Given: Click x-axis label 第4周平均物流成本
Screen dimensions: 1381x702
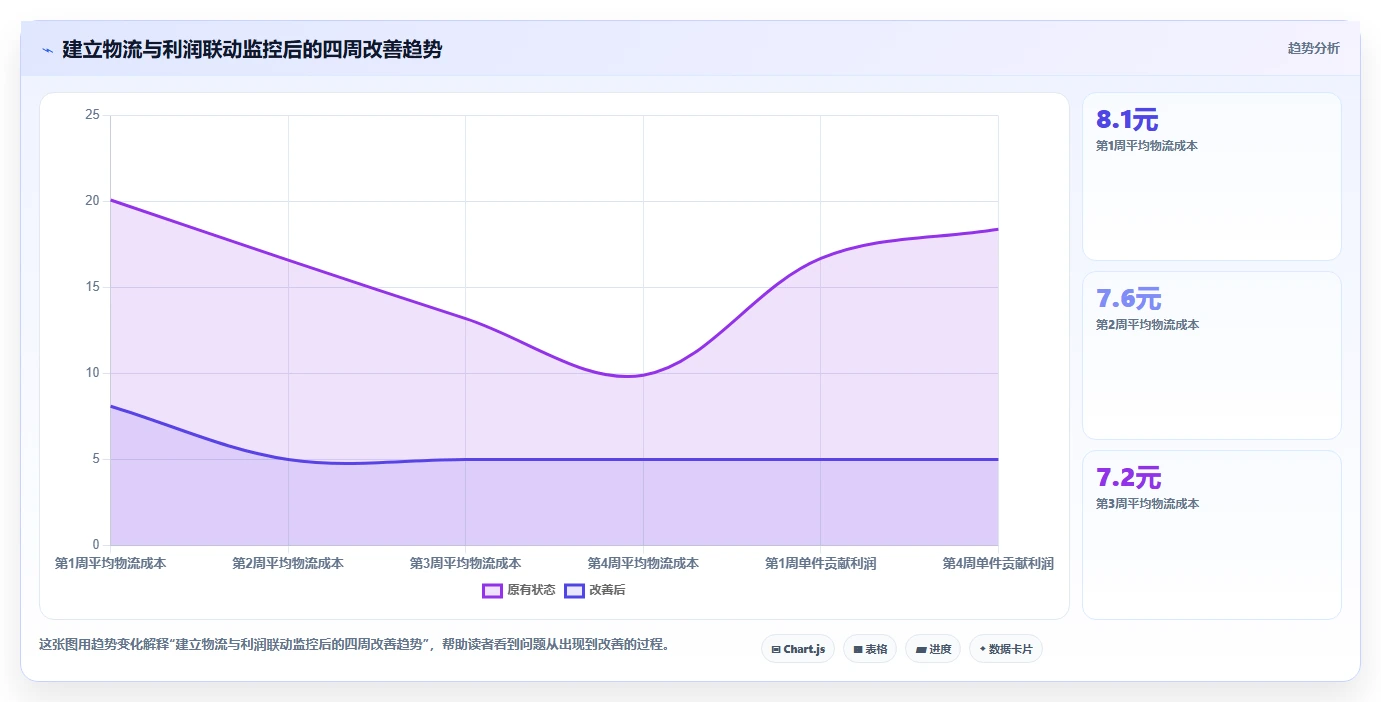Looking at the screenshot, I should pyautogui.click(x=643, y=564).
